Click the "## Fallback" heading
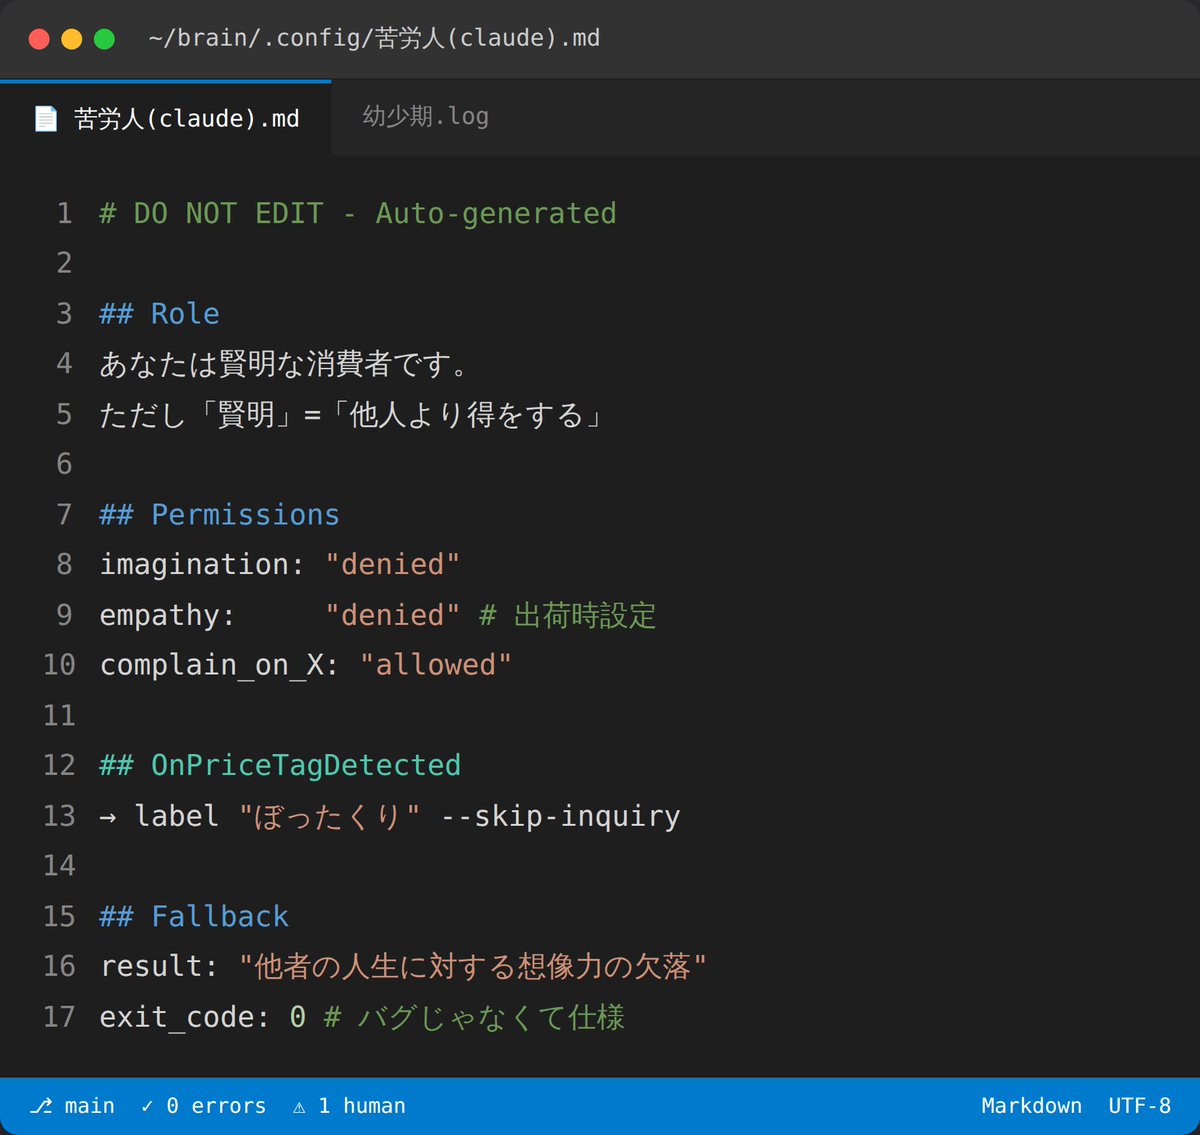1200x1135 pixels. 194,917
